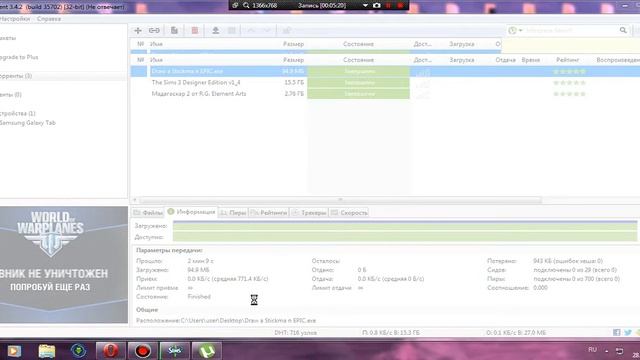640x360 pixels.
Task: Open The Sims taskbar icon
Action: [175, 351]
